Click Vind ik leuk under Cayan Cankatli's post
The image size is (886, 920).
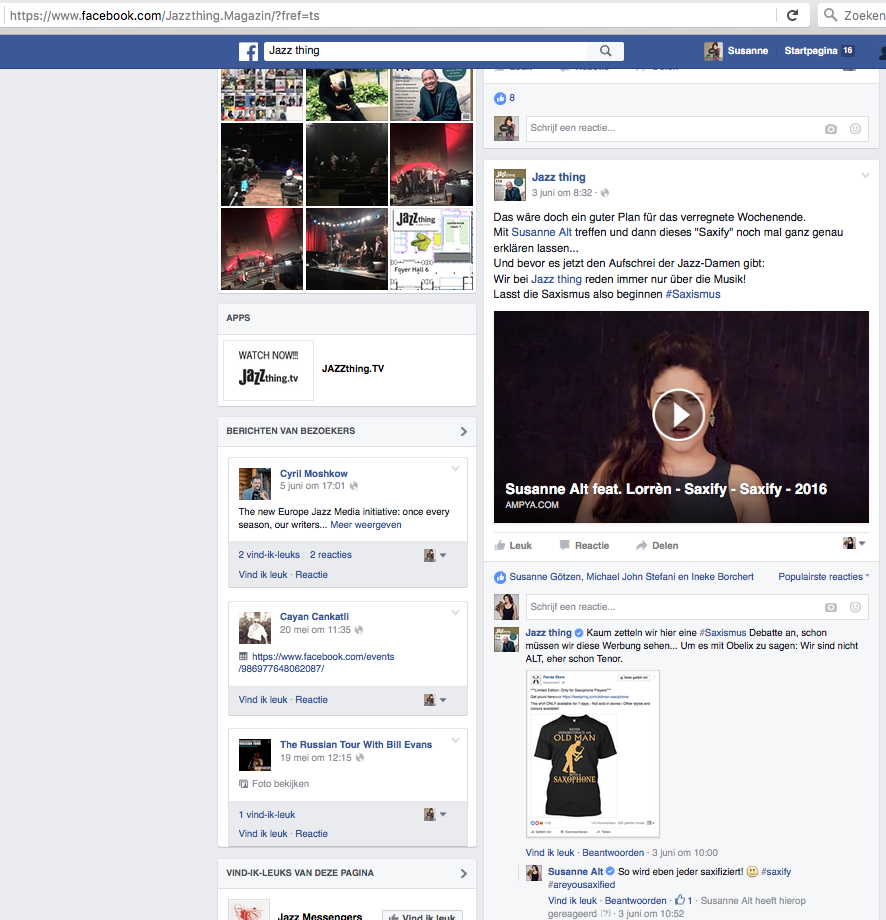point(263,700)
